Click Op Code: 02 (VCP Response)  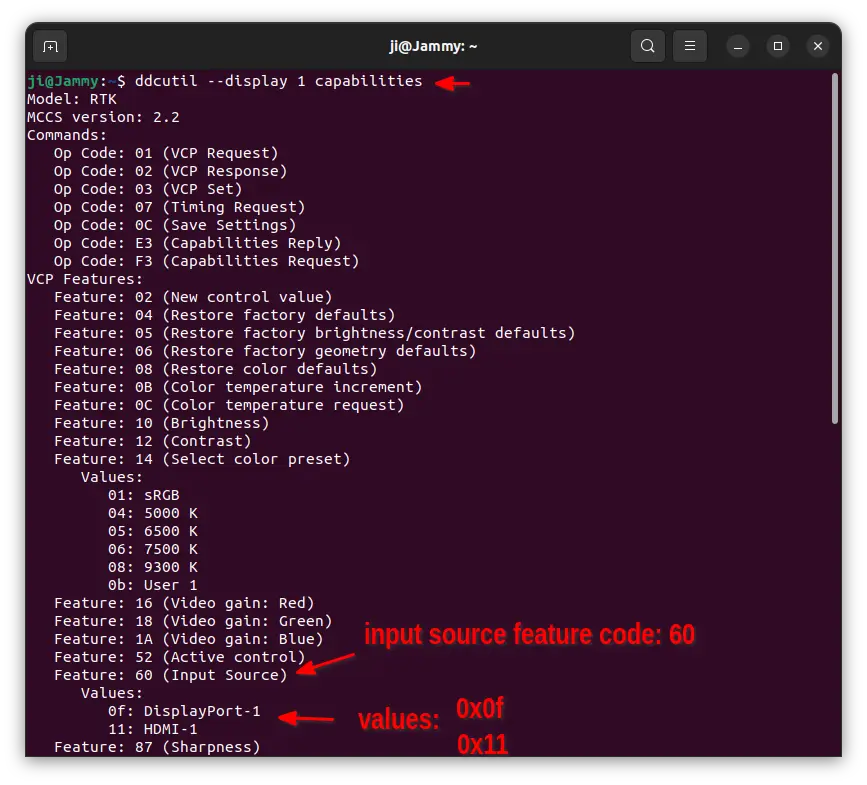[170, 171]
